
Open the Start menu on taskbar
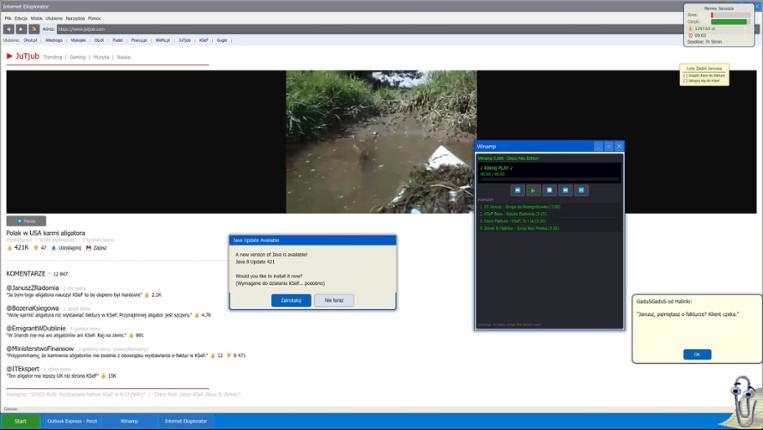pos(20,421)
